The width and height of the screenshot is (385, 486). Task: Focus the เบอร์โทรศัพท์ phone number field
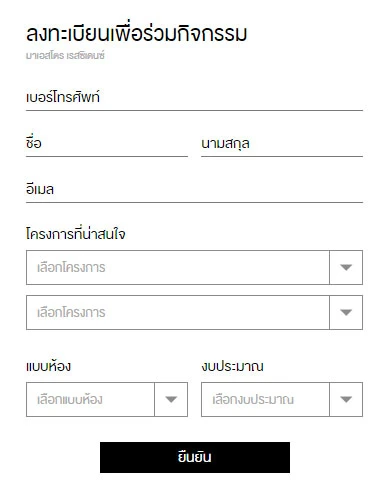coord(194,98)
